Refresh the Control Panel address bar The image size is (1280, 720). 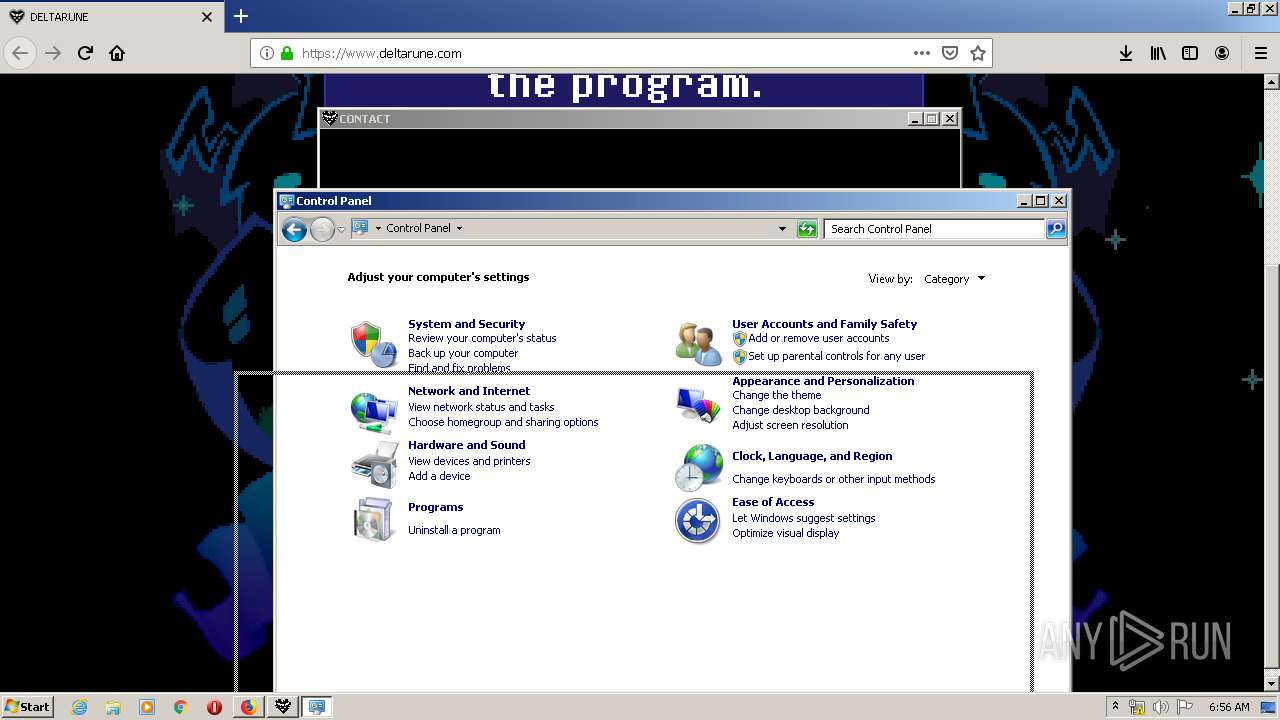(807, 229)
